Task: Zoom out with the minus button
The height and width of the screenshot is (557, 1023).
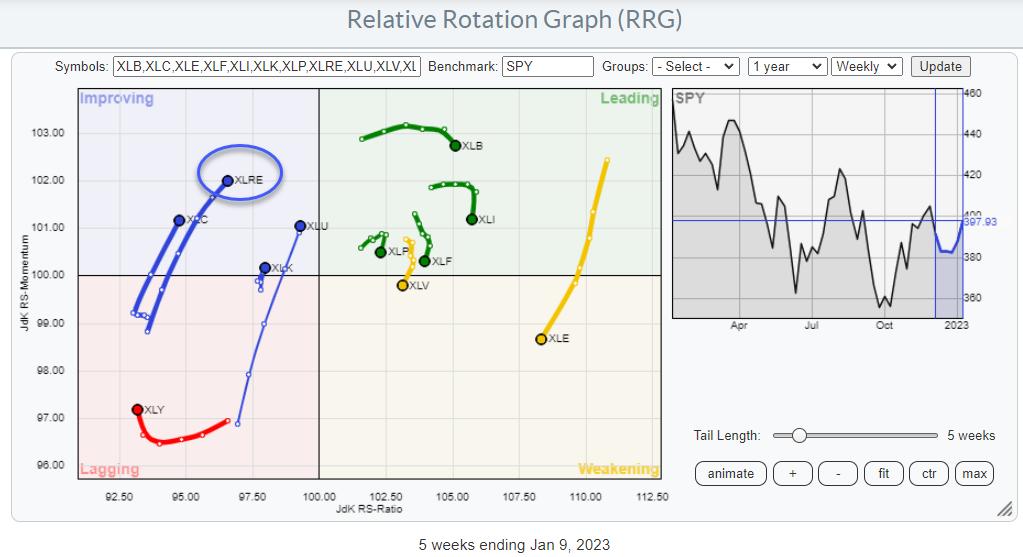Action: pyautogui.click(x=836, y=473)
